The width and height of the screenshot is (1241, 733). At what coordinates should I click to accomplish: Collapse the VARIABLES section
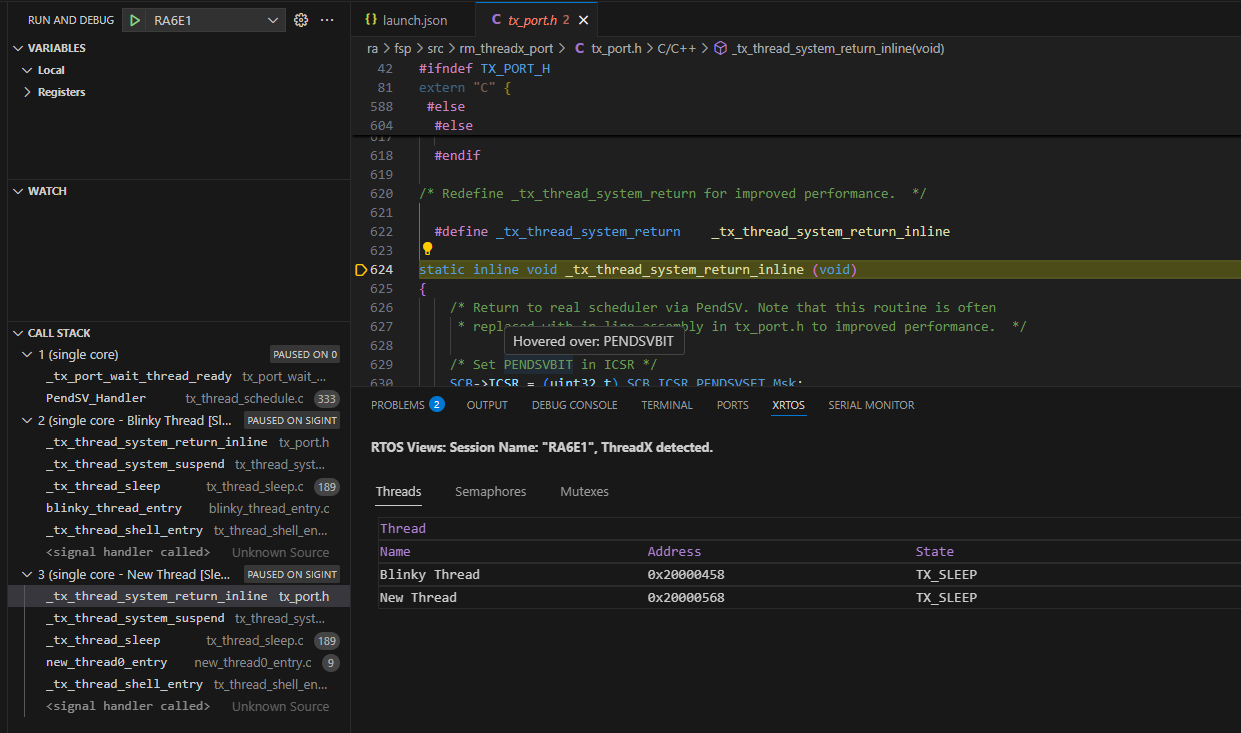[x=17, y=48]
